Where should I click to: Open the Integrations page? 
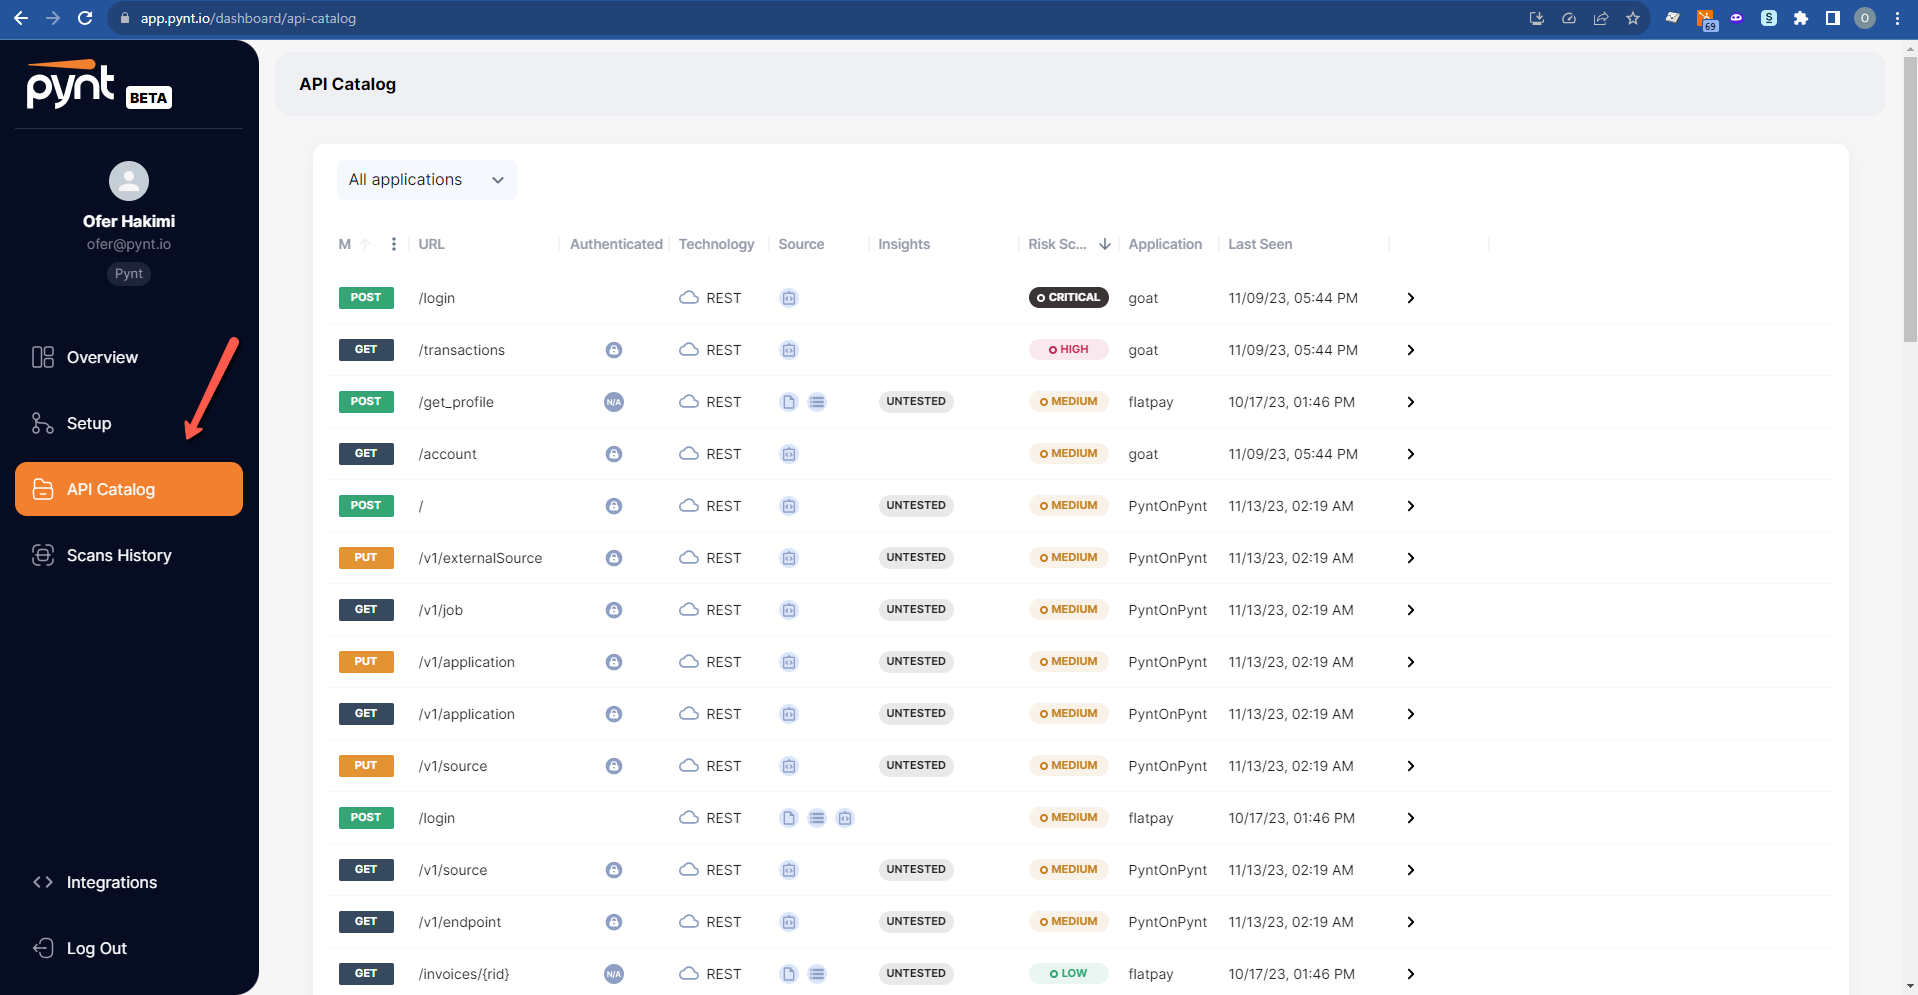click(x=111, y=882)
